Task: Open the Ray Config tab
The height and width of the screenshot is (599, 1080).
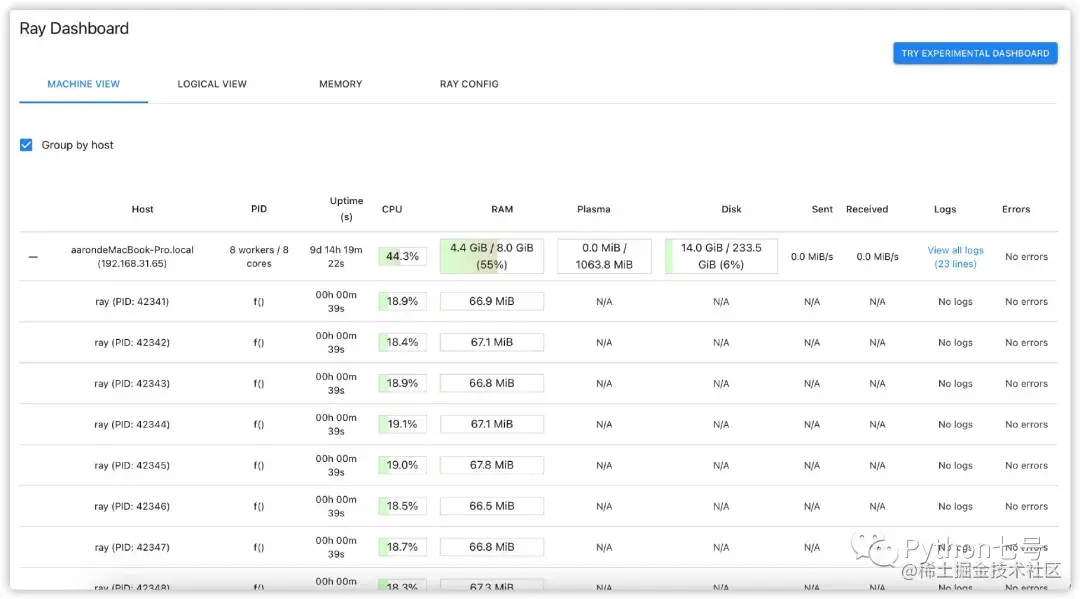Action: [x=469, y=84]
